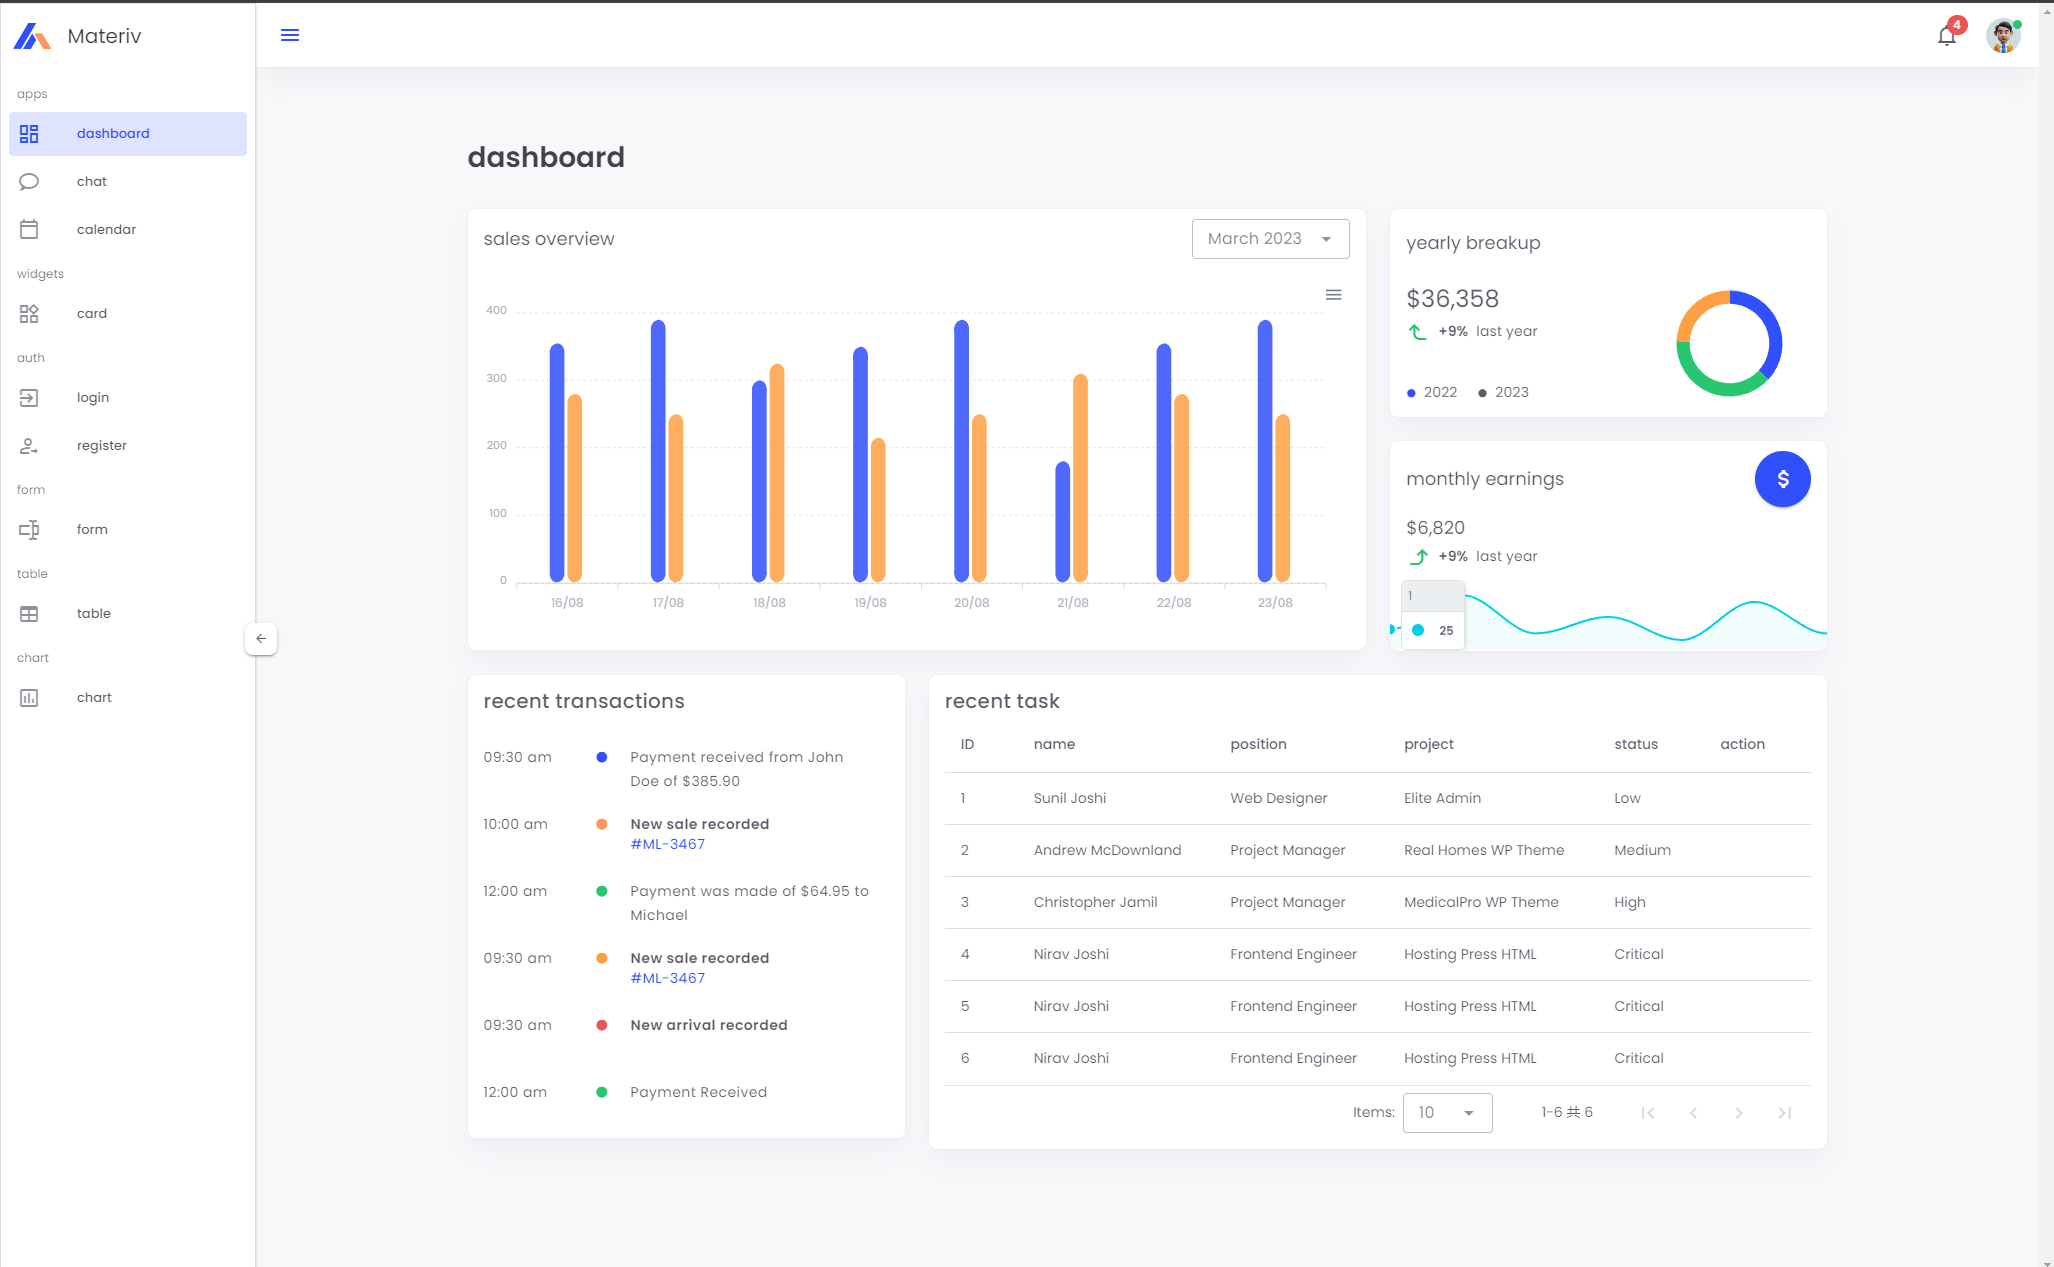Expand the Items per page dropdown
Image resolution: width=2054 pixels, height=1267 pixels.
tap(1447, 1112)
